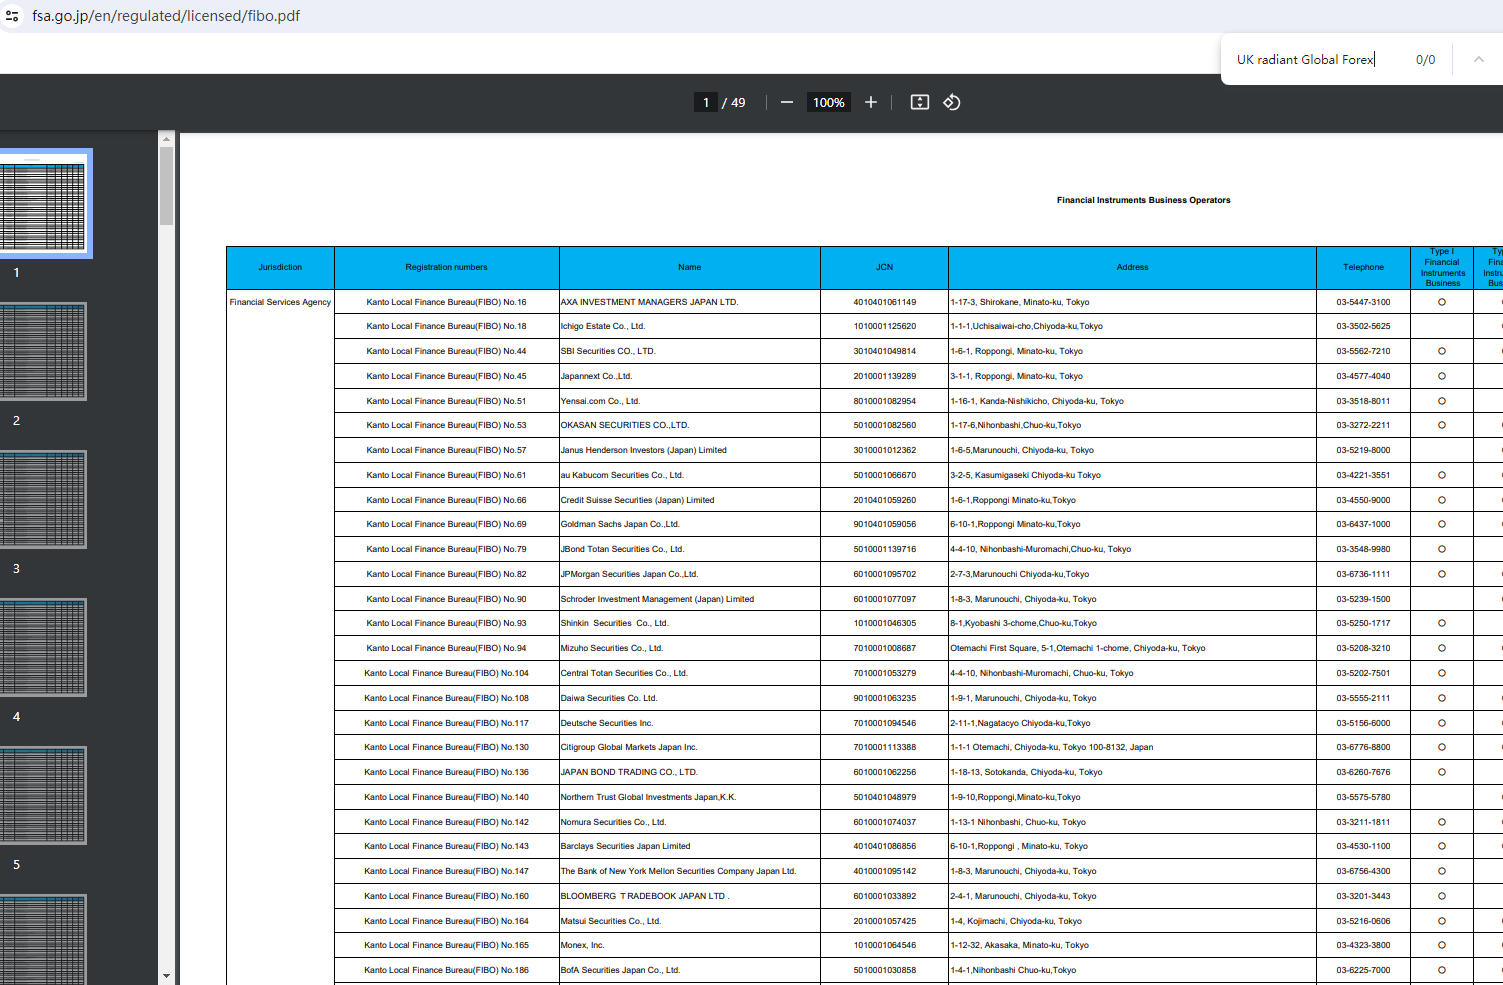Click the fsa.go.jp URL in address bar
Viewport: 1503px width, 985px height.
[x=166, y=16]
